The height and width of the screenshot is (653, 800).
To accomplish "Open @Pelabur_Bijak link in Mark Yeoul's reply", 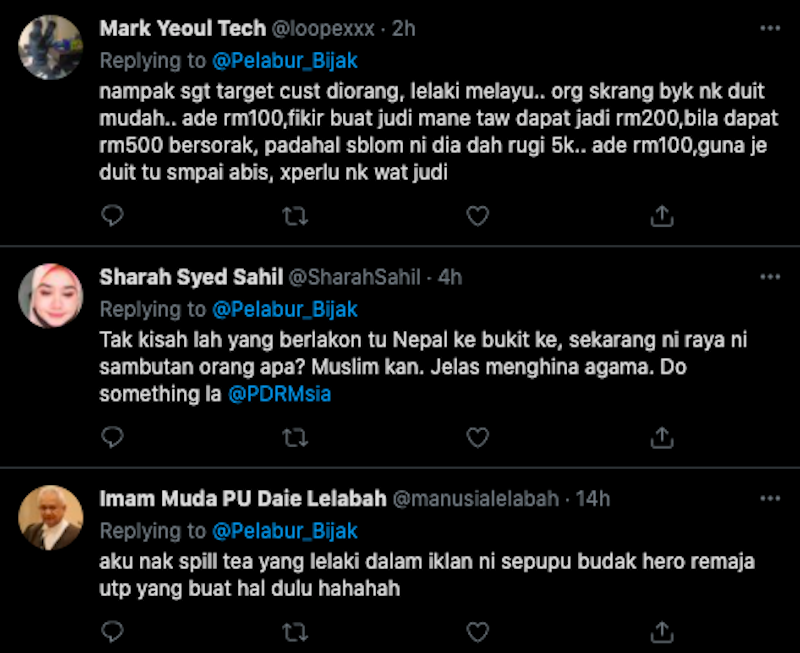I will tap(285, 60).
